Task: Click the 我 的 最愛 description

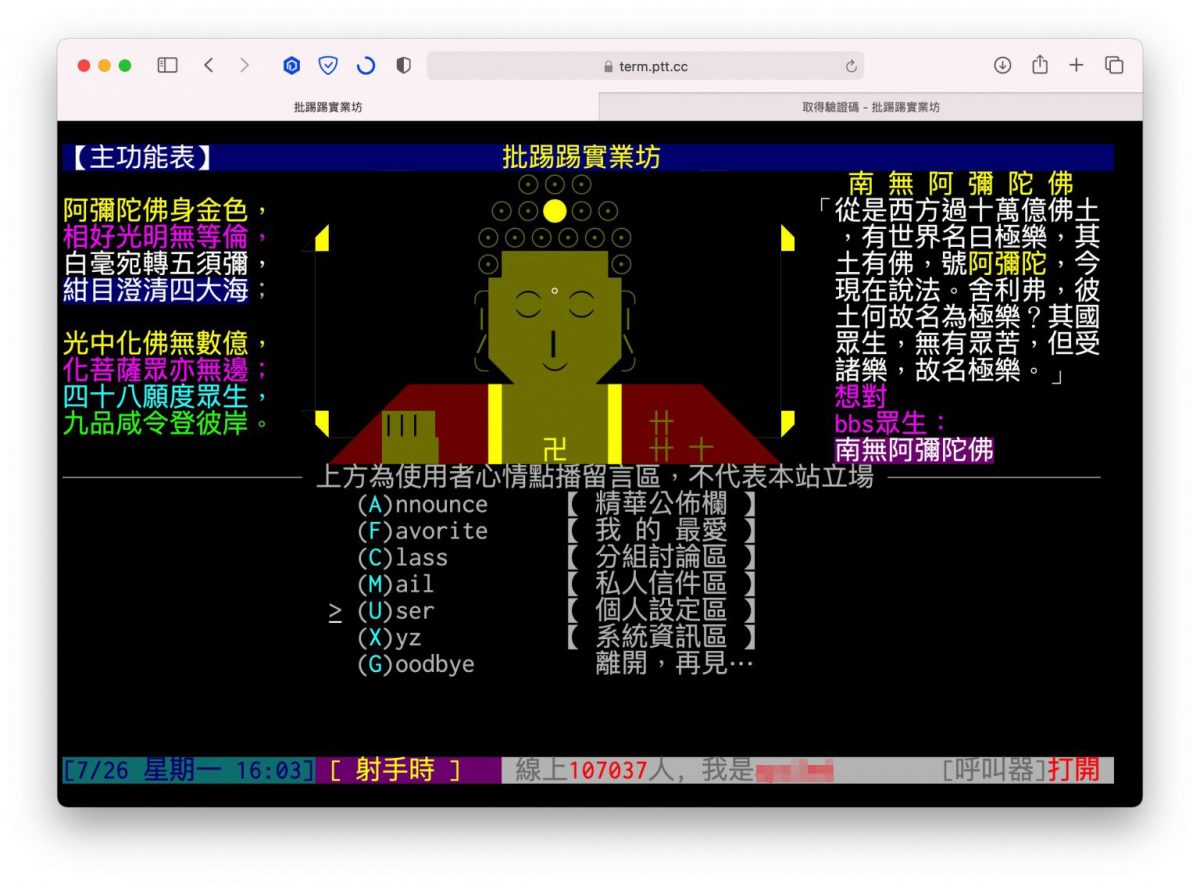Action: 661,531
